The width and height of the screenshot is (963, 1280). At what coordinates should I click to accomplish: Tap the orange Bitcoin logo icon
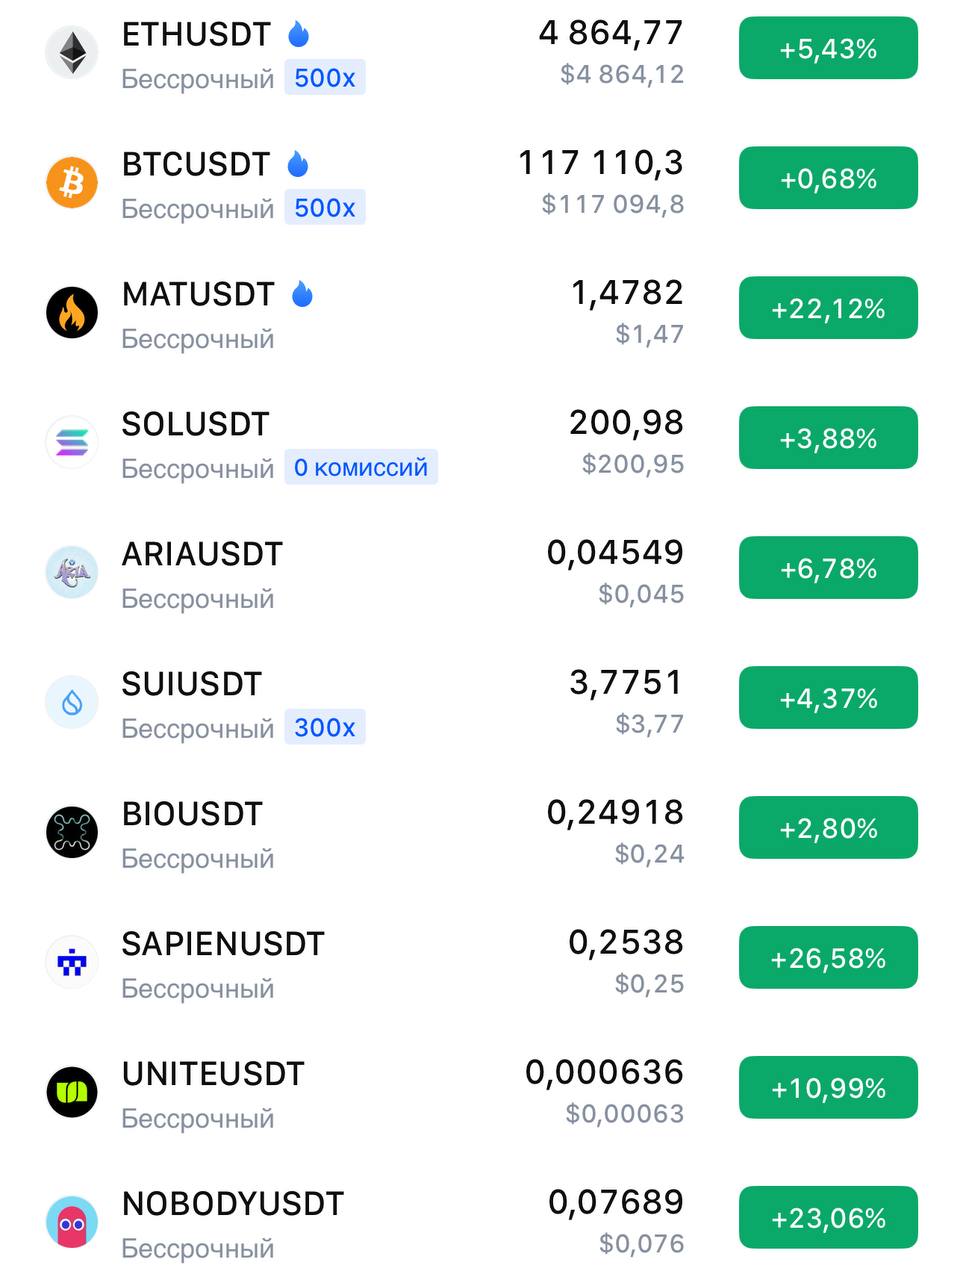coord(72,182)
